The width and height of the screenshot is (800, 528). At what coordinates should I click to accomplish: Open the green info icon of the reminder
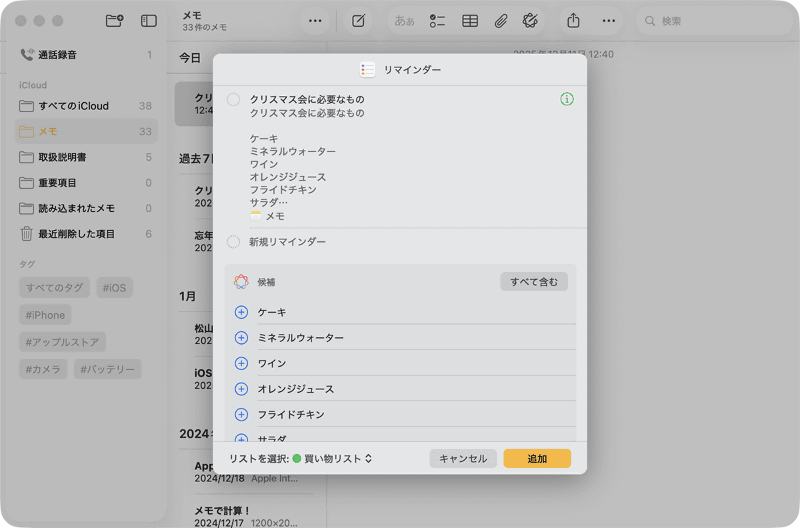tap(567, 99)
